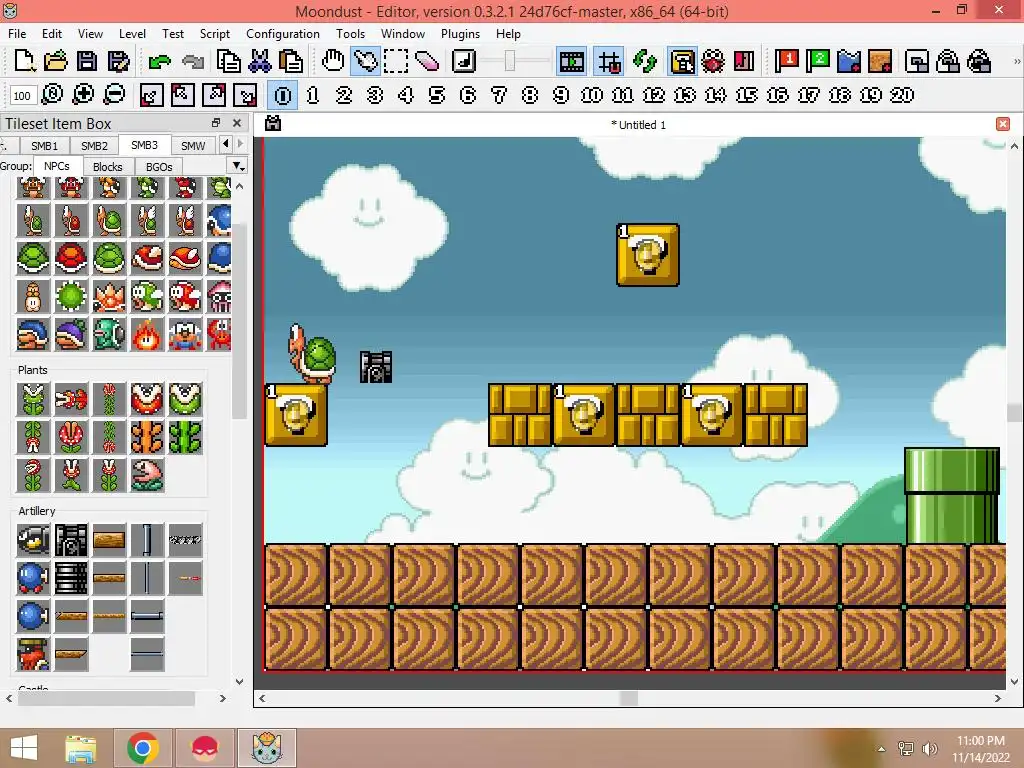Zoom in with the plus magnifier icon
The height and width of the screenshot is (768, 1024).
(83, 95)
